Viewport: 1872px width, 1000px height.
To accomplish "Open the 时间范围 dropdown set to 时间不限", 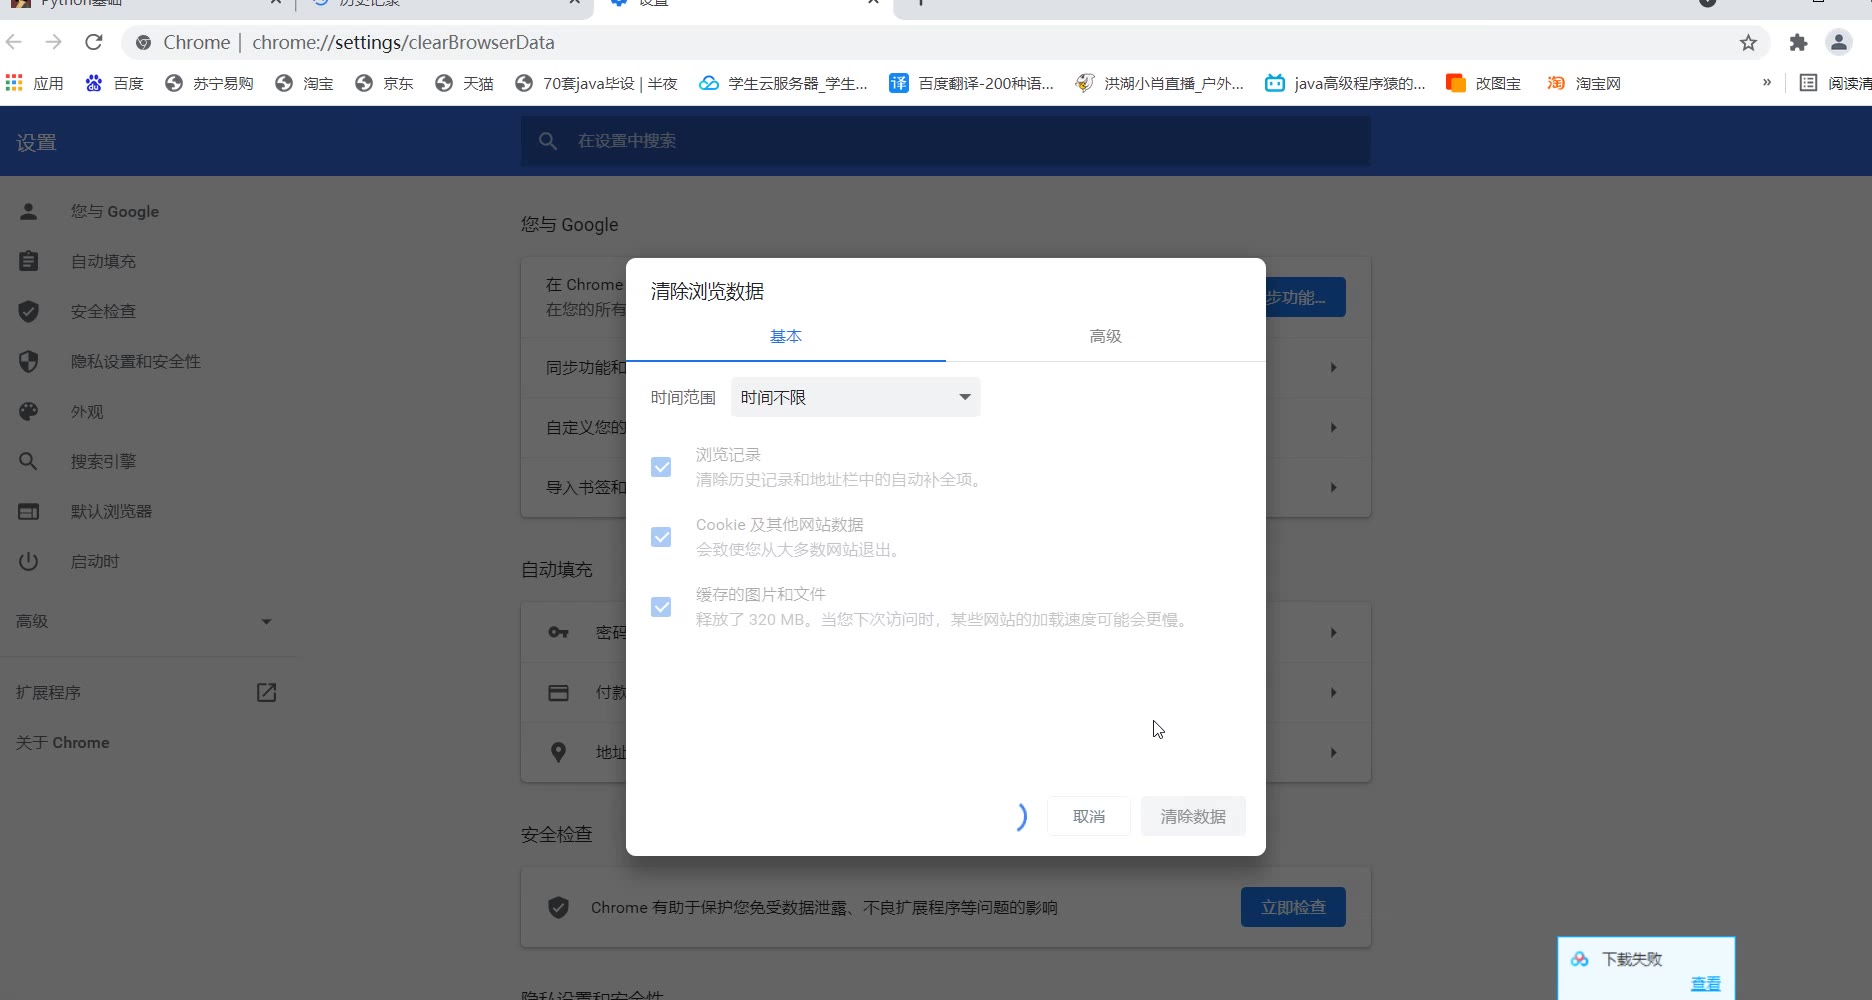I will pyautogui.click(x=856, y=397).
